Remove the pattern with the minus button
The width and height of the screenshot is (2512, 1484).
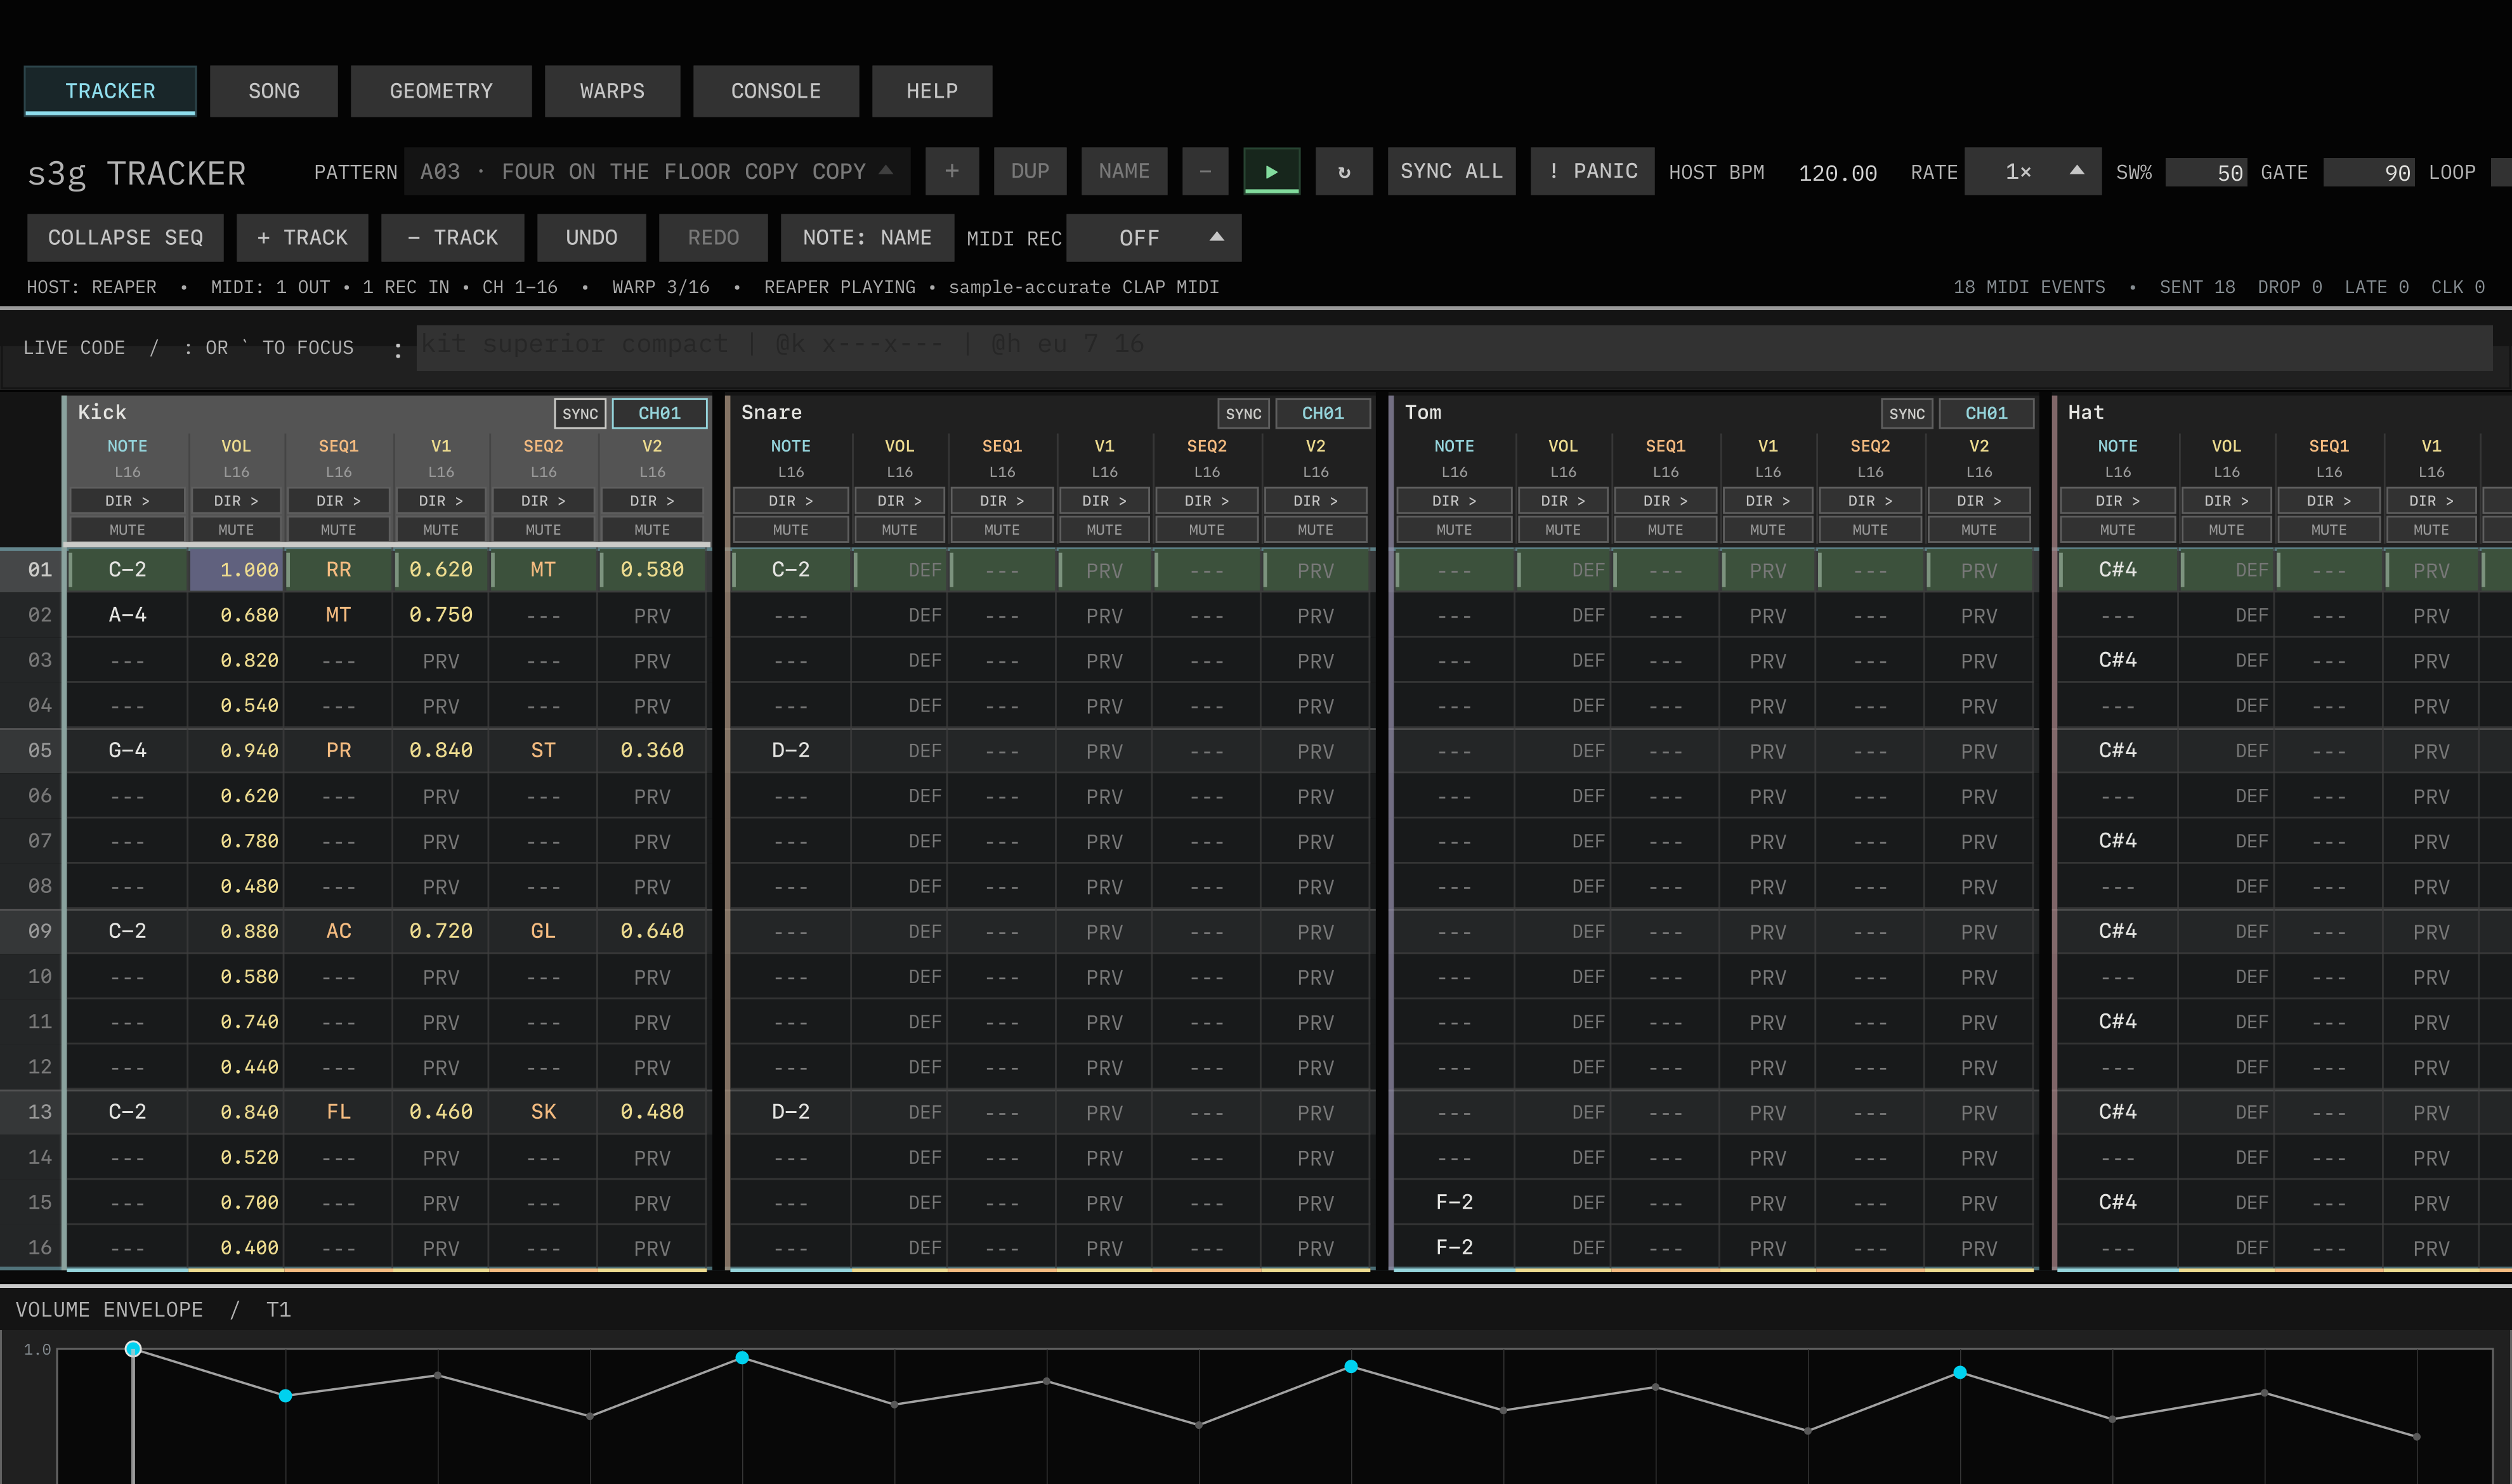(x=1205, y=171)
